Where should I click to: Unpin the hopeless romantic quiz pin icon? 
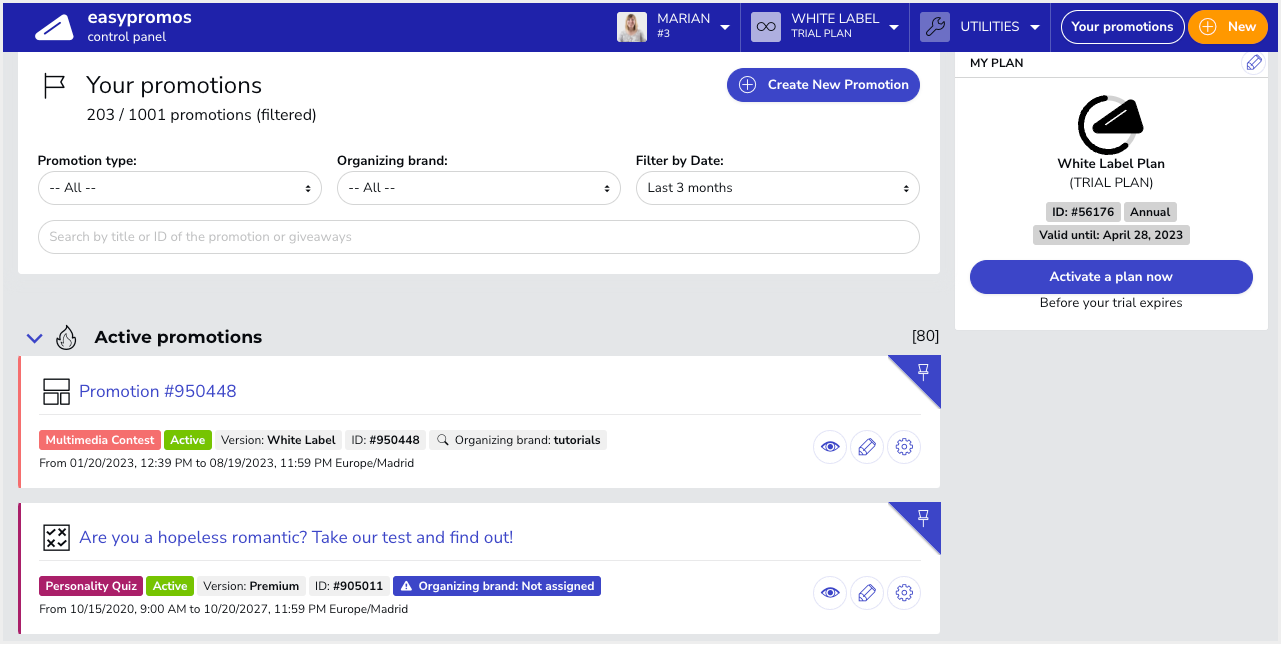(x=923, y=518)
